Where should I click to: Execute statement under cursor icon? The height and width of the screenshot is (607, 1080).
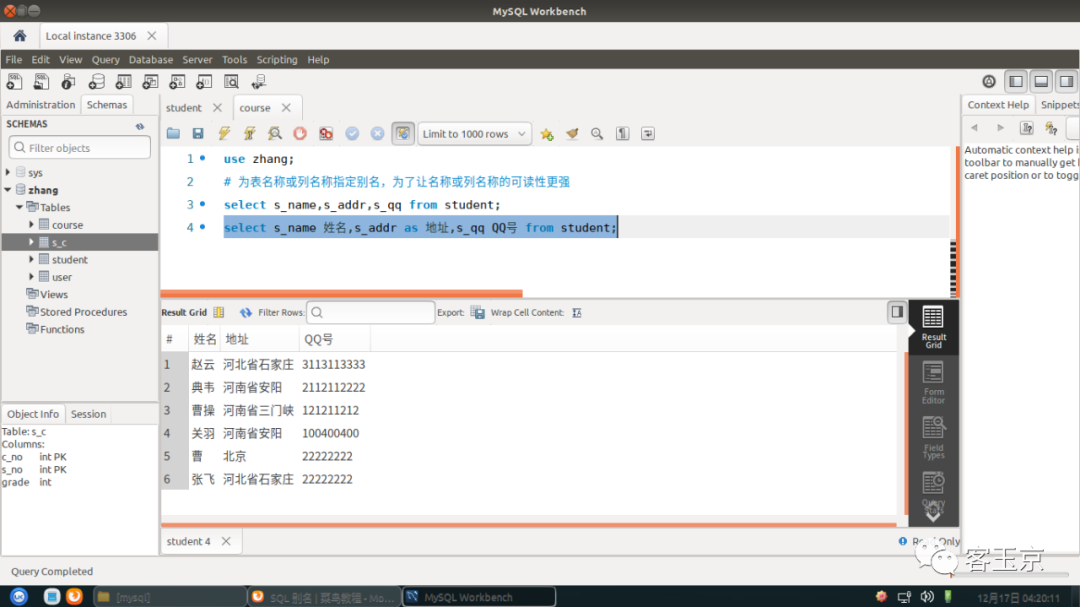[249, 134]
